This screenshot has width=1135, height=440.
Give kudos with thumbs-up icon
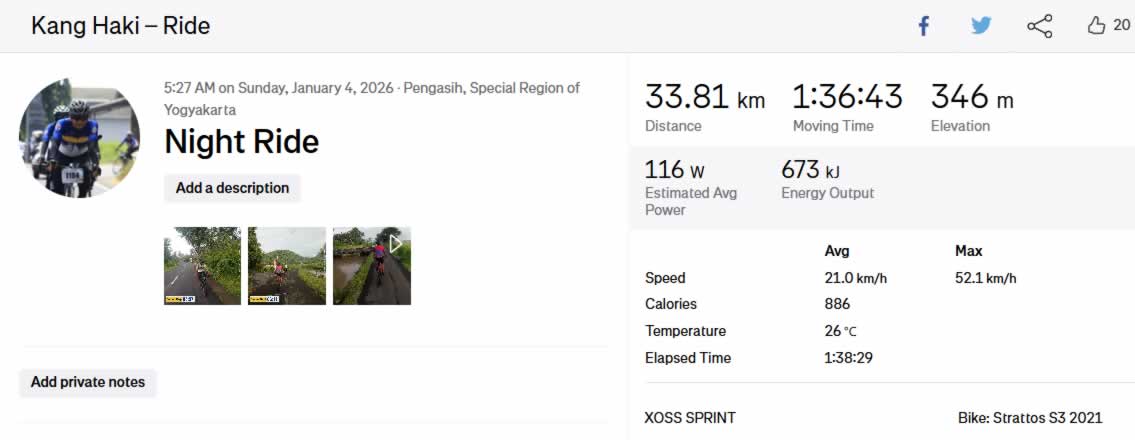point(1096,26)
